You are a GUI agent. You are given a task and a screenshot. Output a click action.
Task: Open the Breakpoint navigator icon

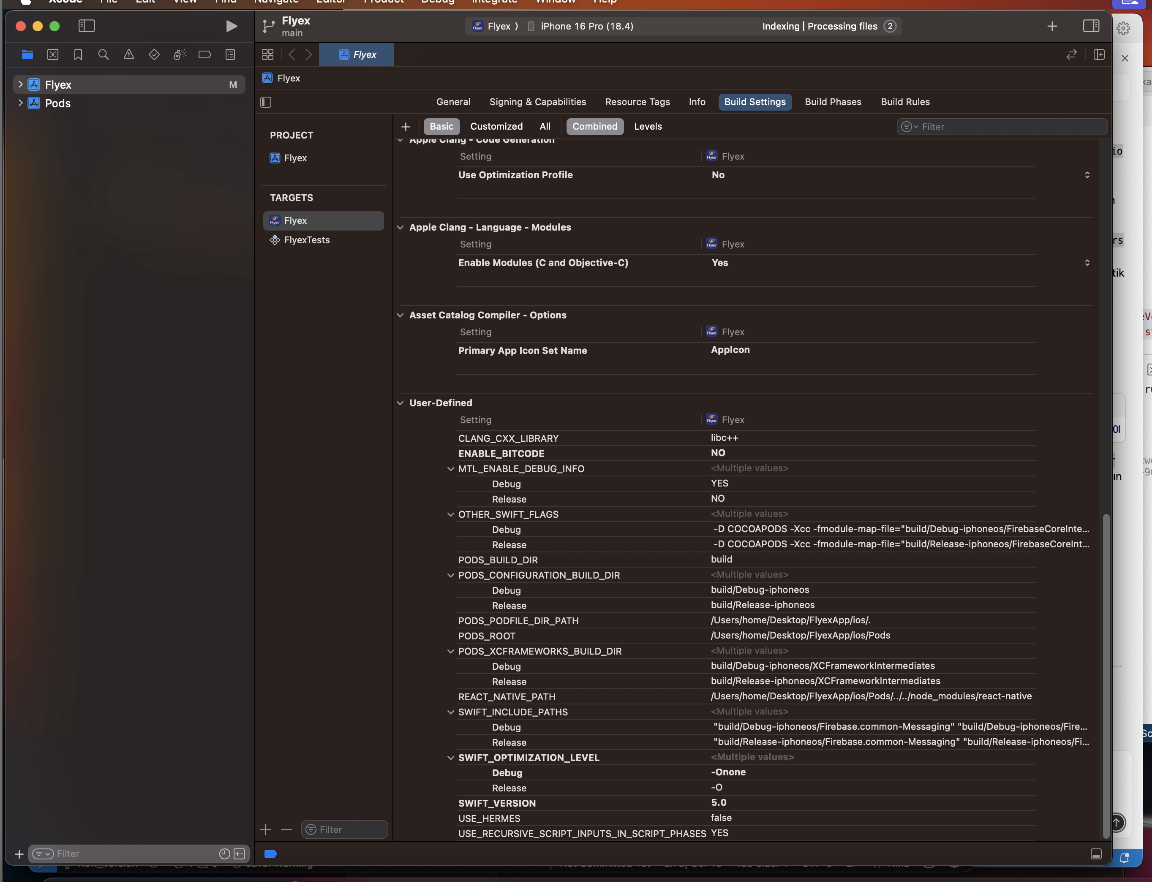205,55
